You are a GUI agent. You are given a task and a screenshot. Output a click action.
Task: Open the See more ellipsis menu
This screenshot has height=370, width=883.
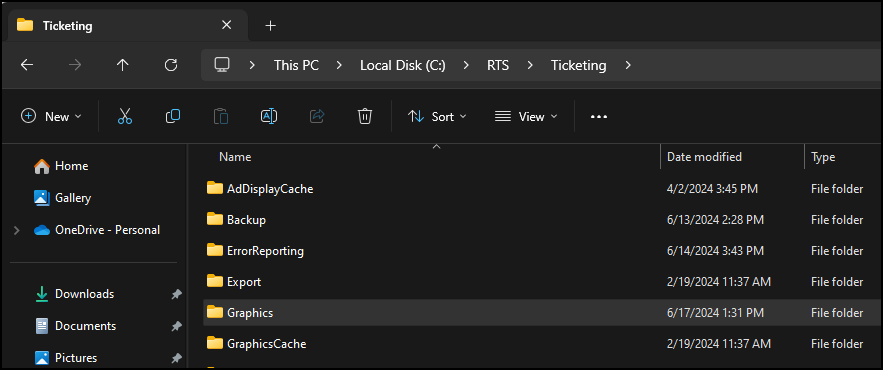pos(599,117)
